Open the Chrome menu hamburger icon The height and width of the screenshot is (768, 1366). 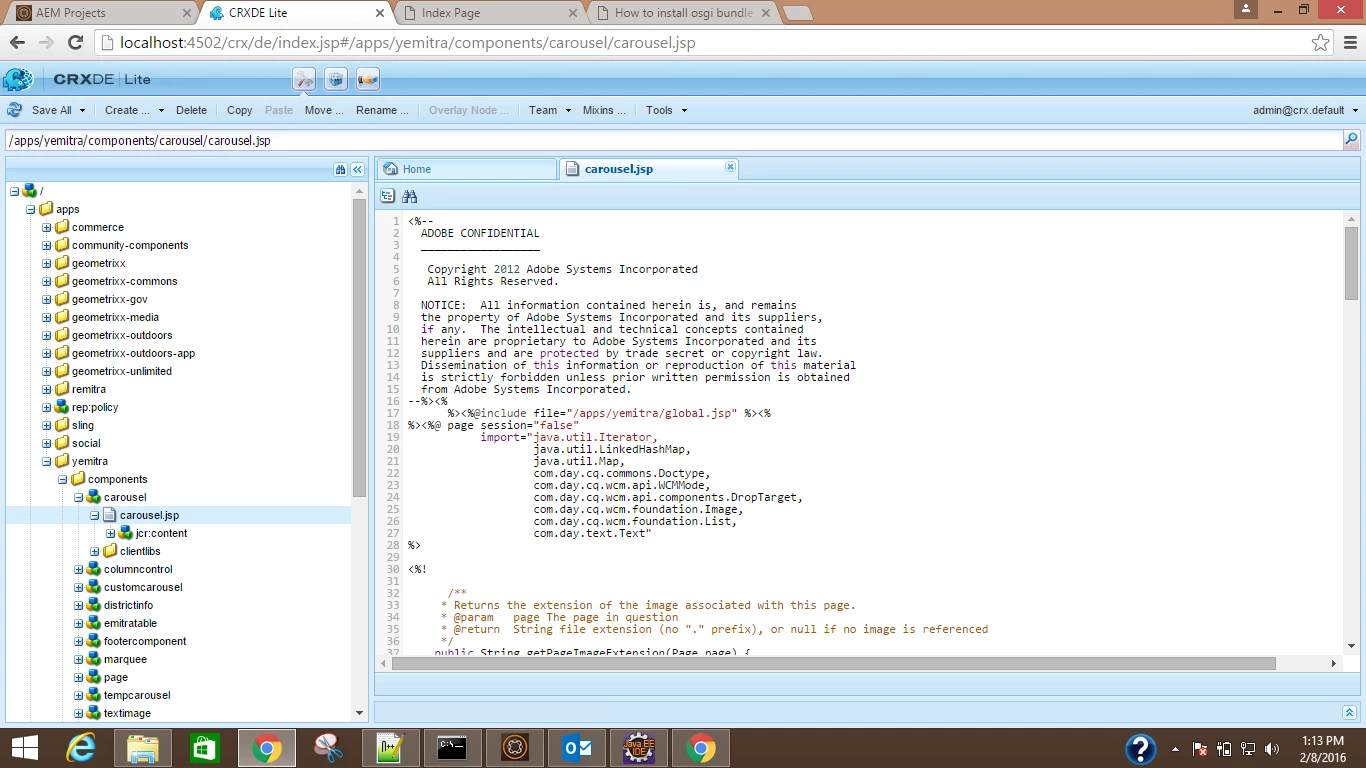[x=1349, y=43]
